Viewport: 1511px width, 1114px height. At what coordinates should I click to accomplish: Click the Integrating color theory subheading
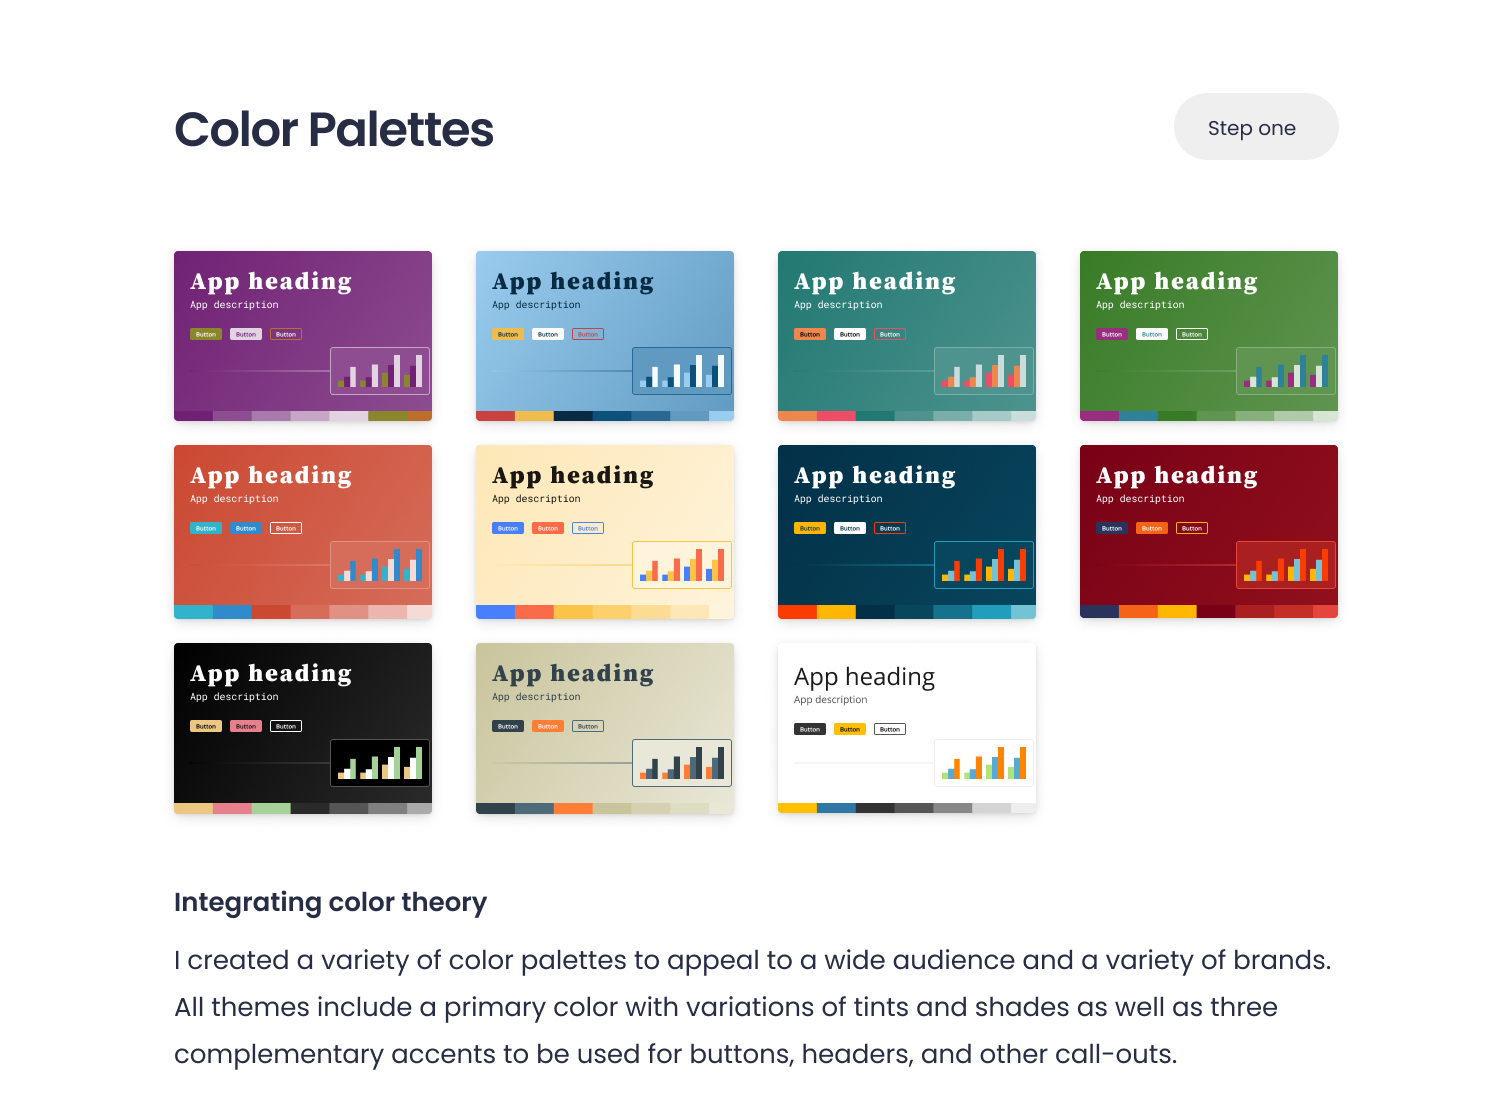pos(330,902)
